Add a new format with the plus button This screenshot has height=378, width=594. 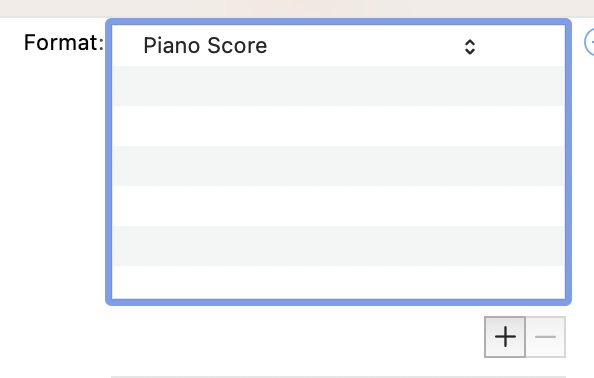pyautogui.click(x=505, y=337)
